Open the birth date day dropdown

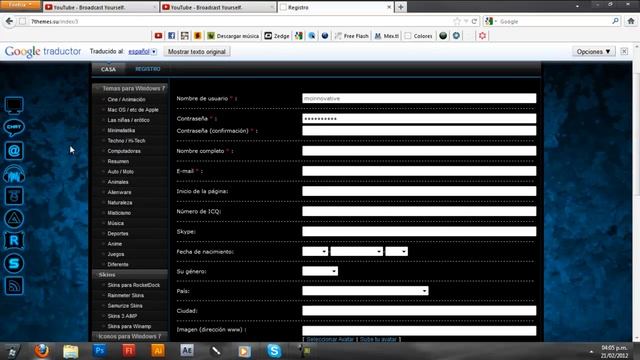tap(315, 251)
